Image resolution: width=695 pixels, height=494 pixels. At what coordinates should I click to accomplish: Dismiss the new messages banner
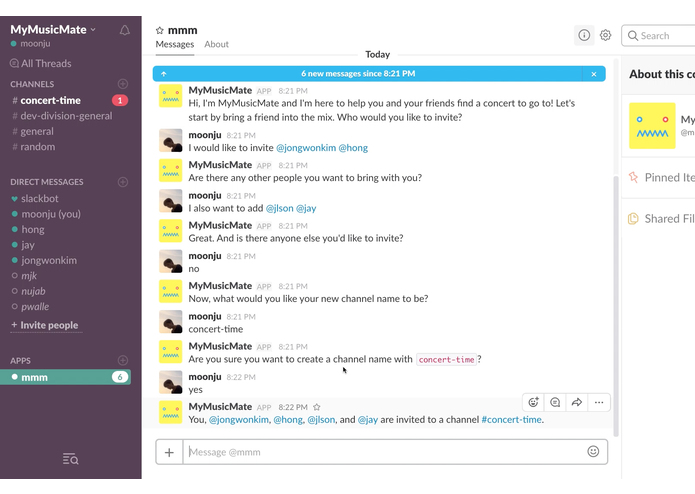click(594, 74)
